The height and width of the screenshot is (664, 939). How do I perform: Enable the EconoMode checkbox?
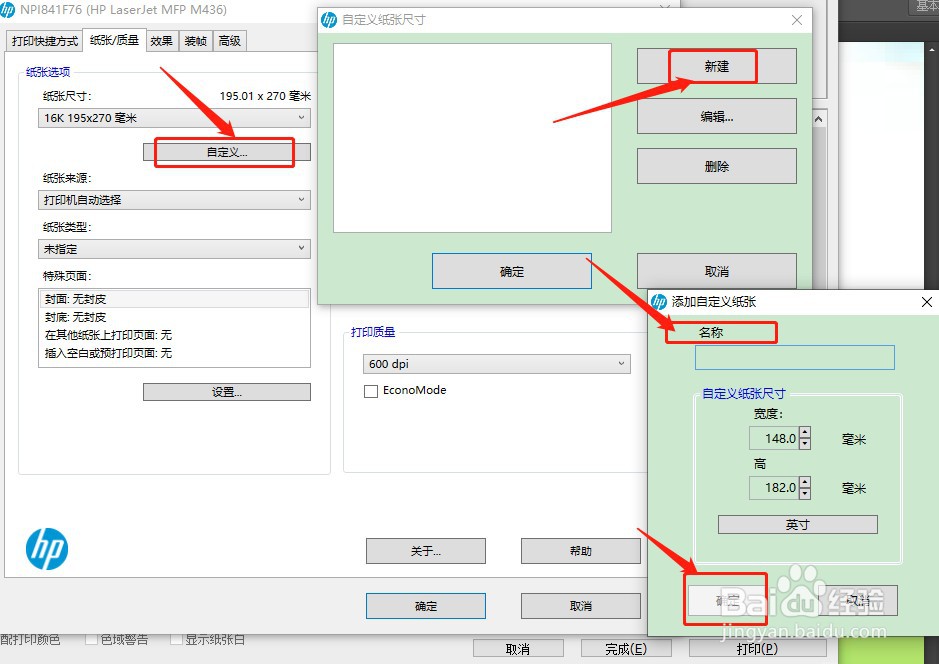click(x=371, y=391)
